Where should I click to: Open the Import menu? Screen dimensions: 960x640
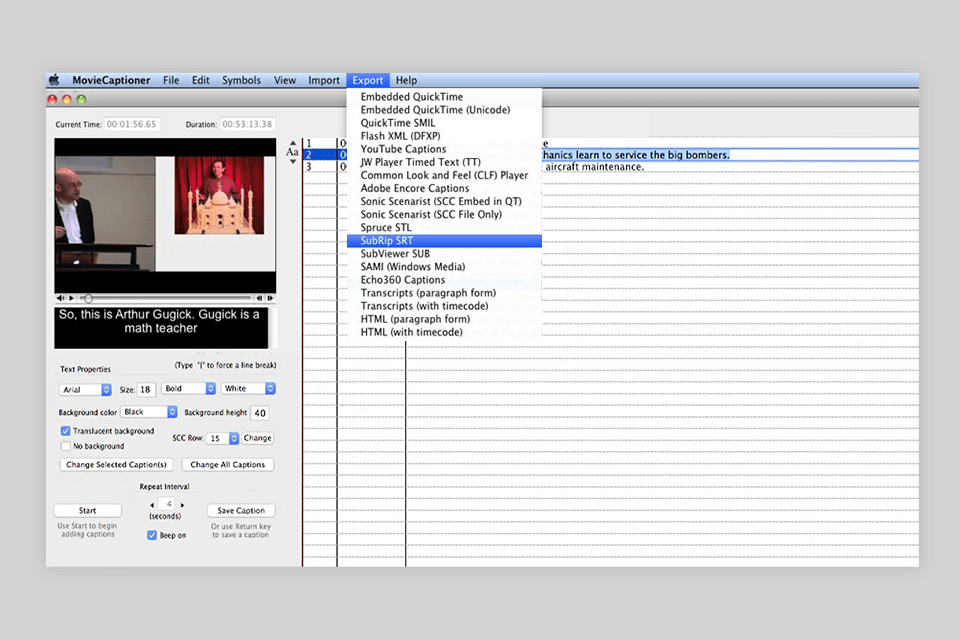[324, 80]
